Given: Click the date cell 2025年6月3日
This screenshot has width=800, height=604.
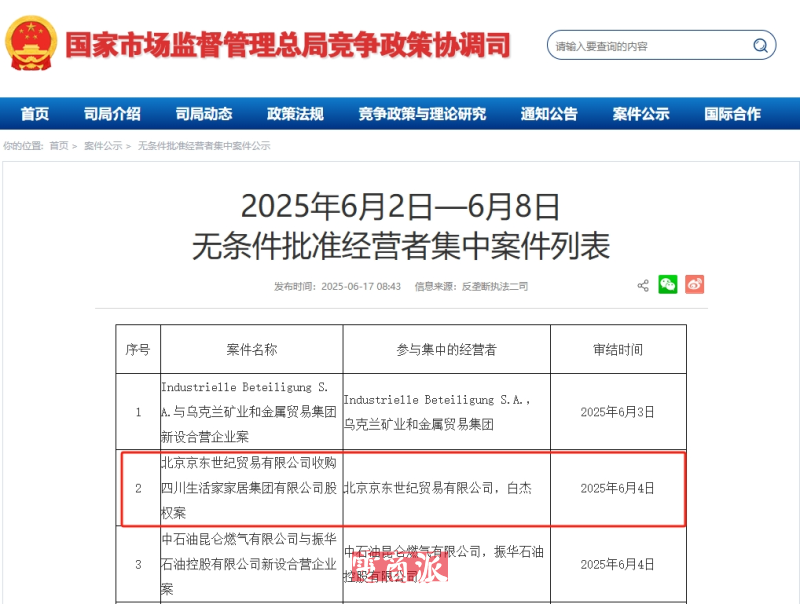Looking at the screenshot, I should point(618,412).
